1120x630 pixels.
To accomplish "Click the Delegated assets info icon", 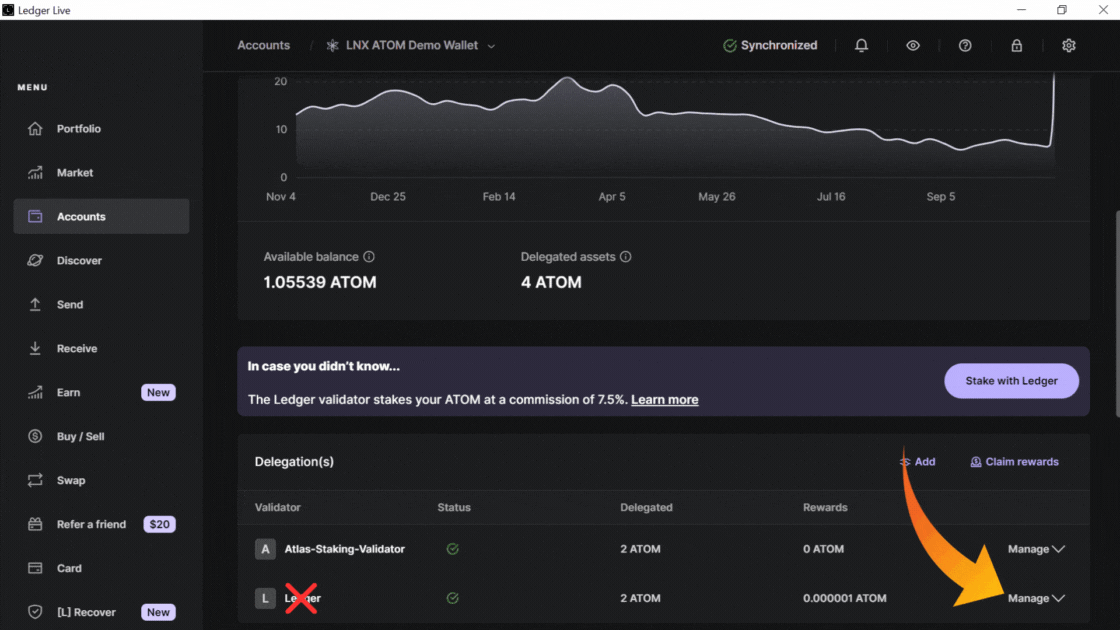I will coord(626,257).
